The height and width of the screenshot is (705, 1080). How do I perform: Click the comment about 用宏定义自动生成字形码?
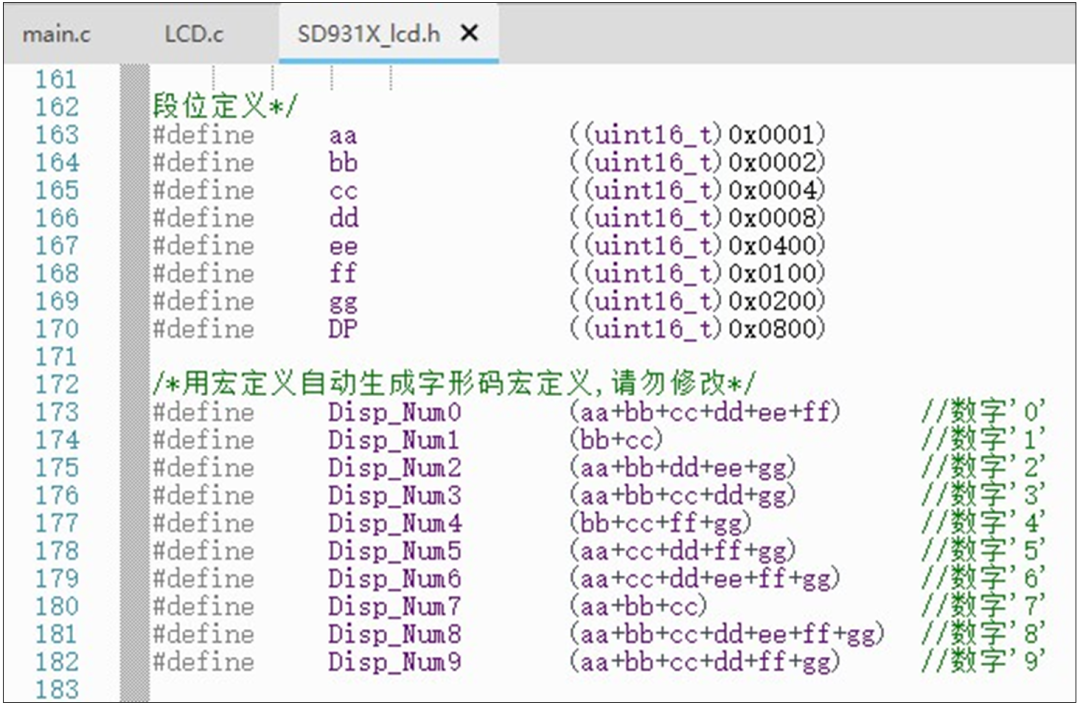(x=454, y=383)
